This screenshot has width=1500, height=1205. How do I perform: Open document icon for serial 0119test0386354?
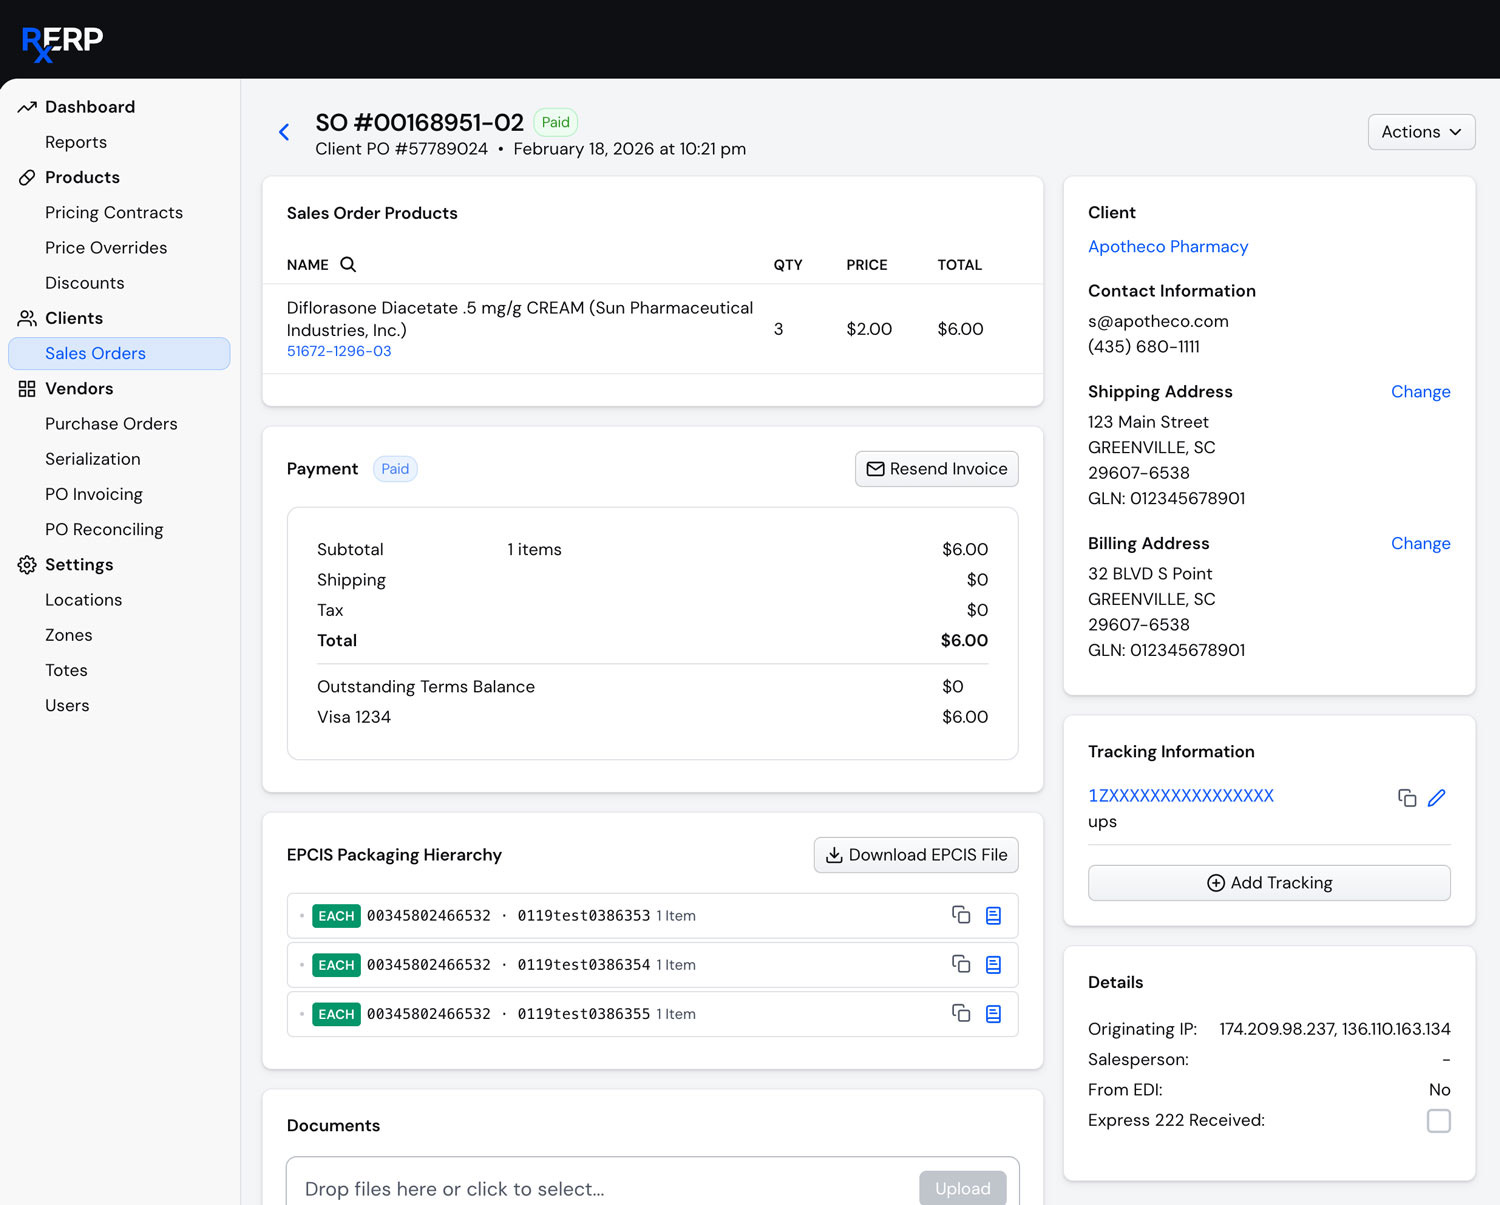click(993, 965)
